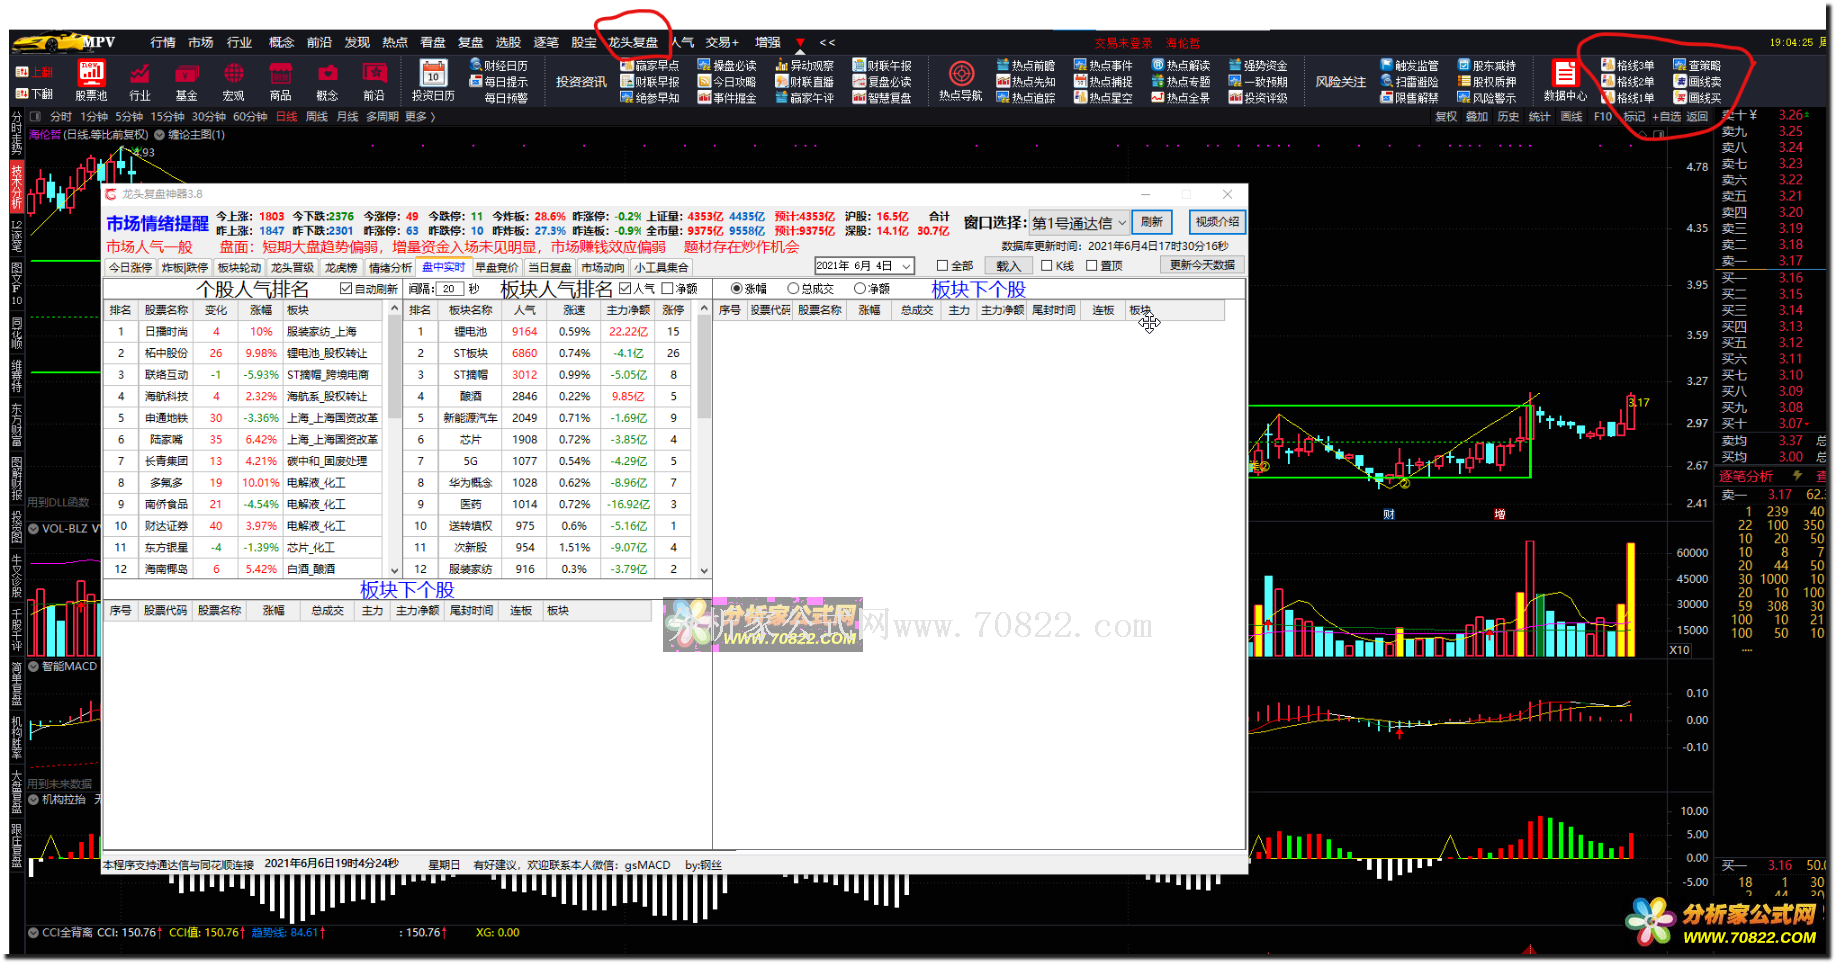Click the 间隔 seconds input field
This screenshot has height=963, width=1836.
click(450, 289)
